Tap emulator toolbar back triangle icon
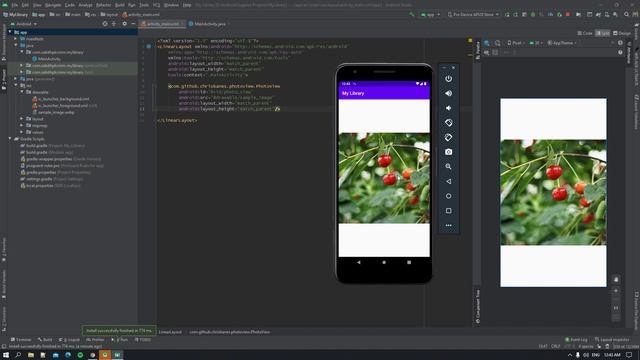Screen dimensions: 640x360 pyautogui.click(x=448, y=181)
